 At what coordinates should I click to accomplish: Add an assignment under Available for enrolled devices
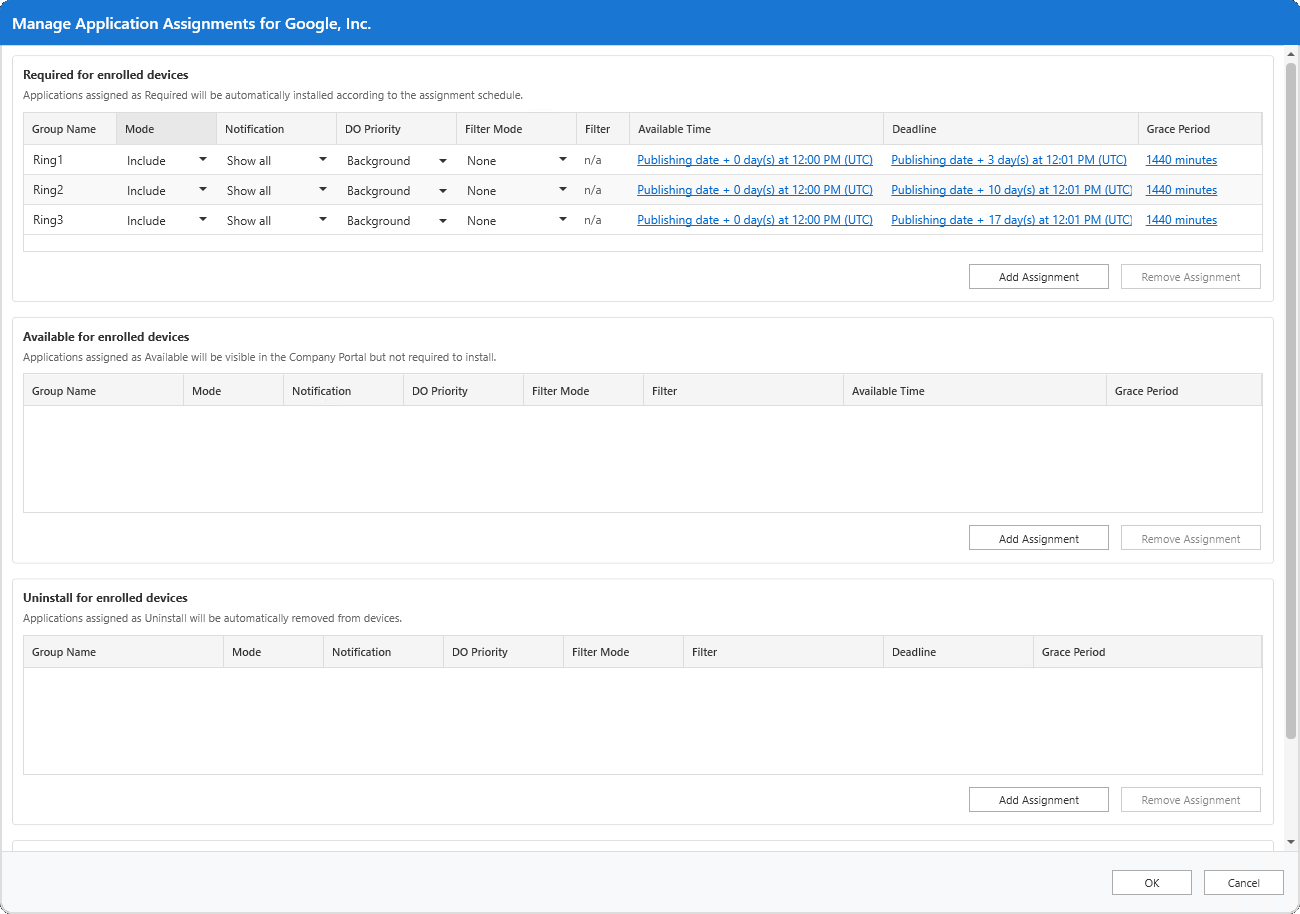[1038, 537]
